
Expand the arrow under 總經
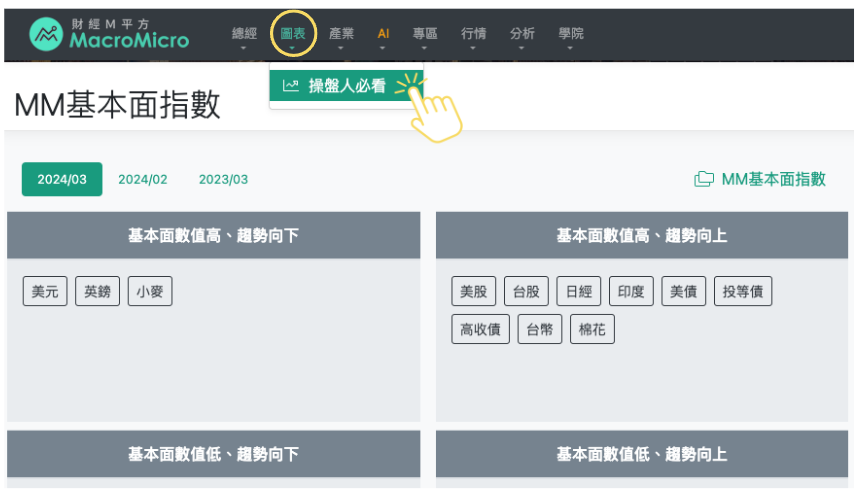point(244,48)
